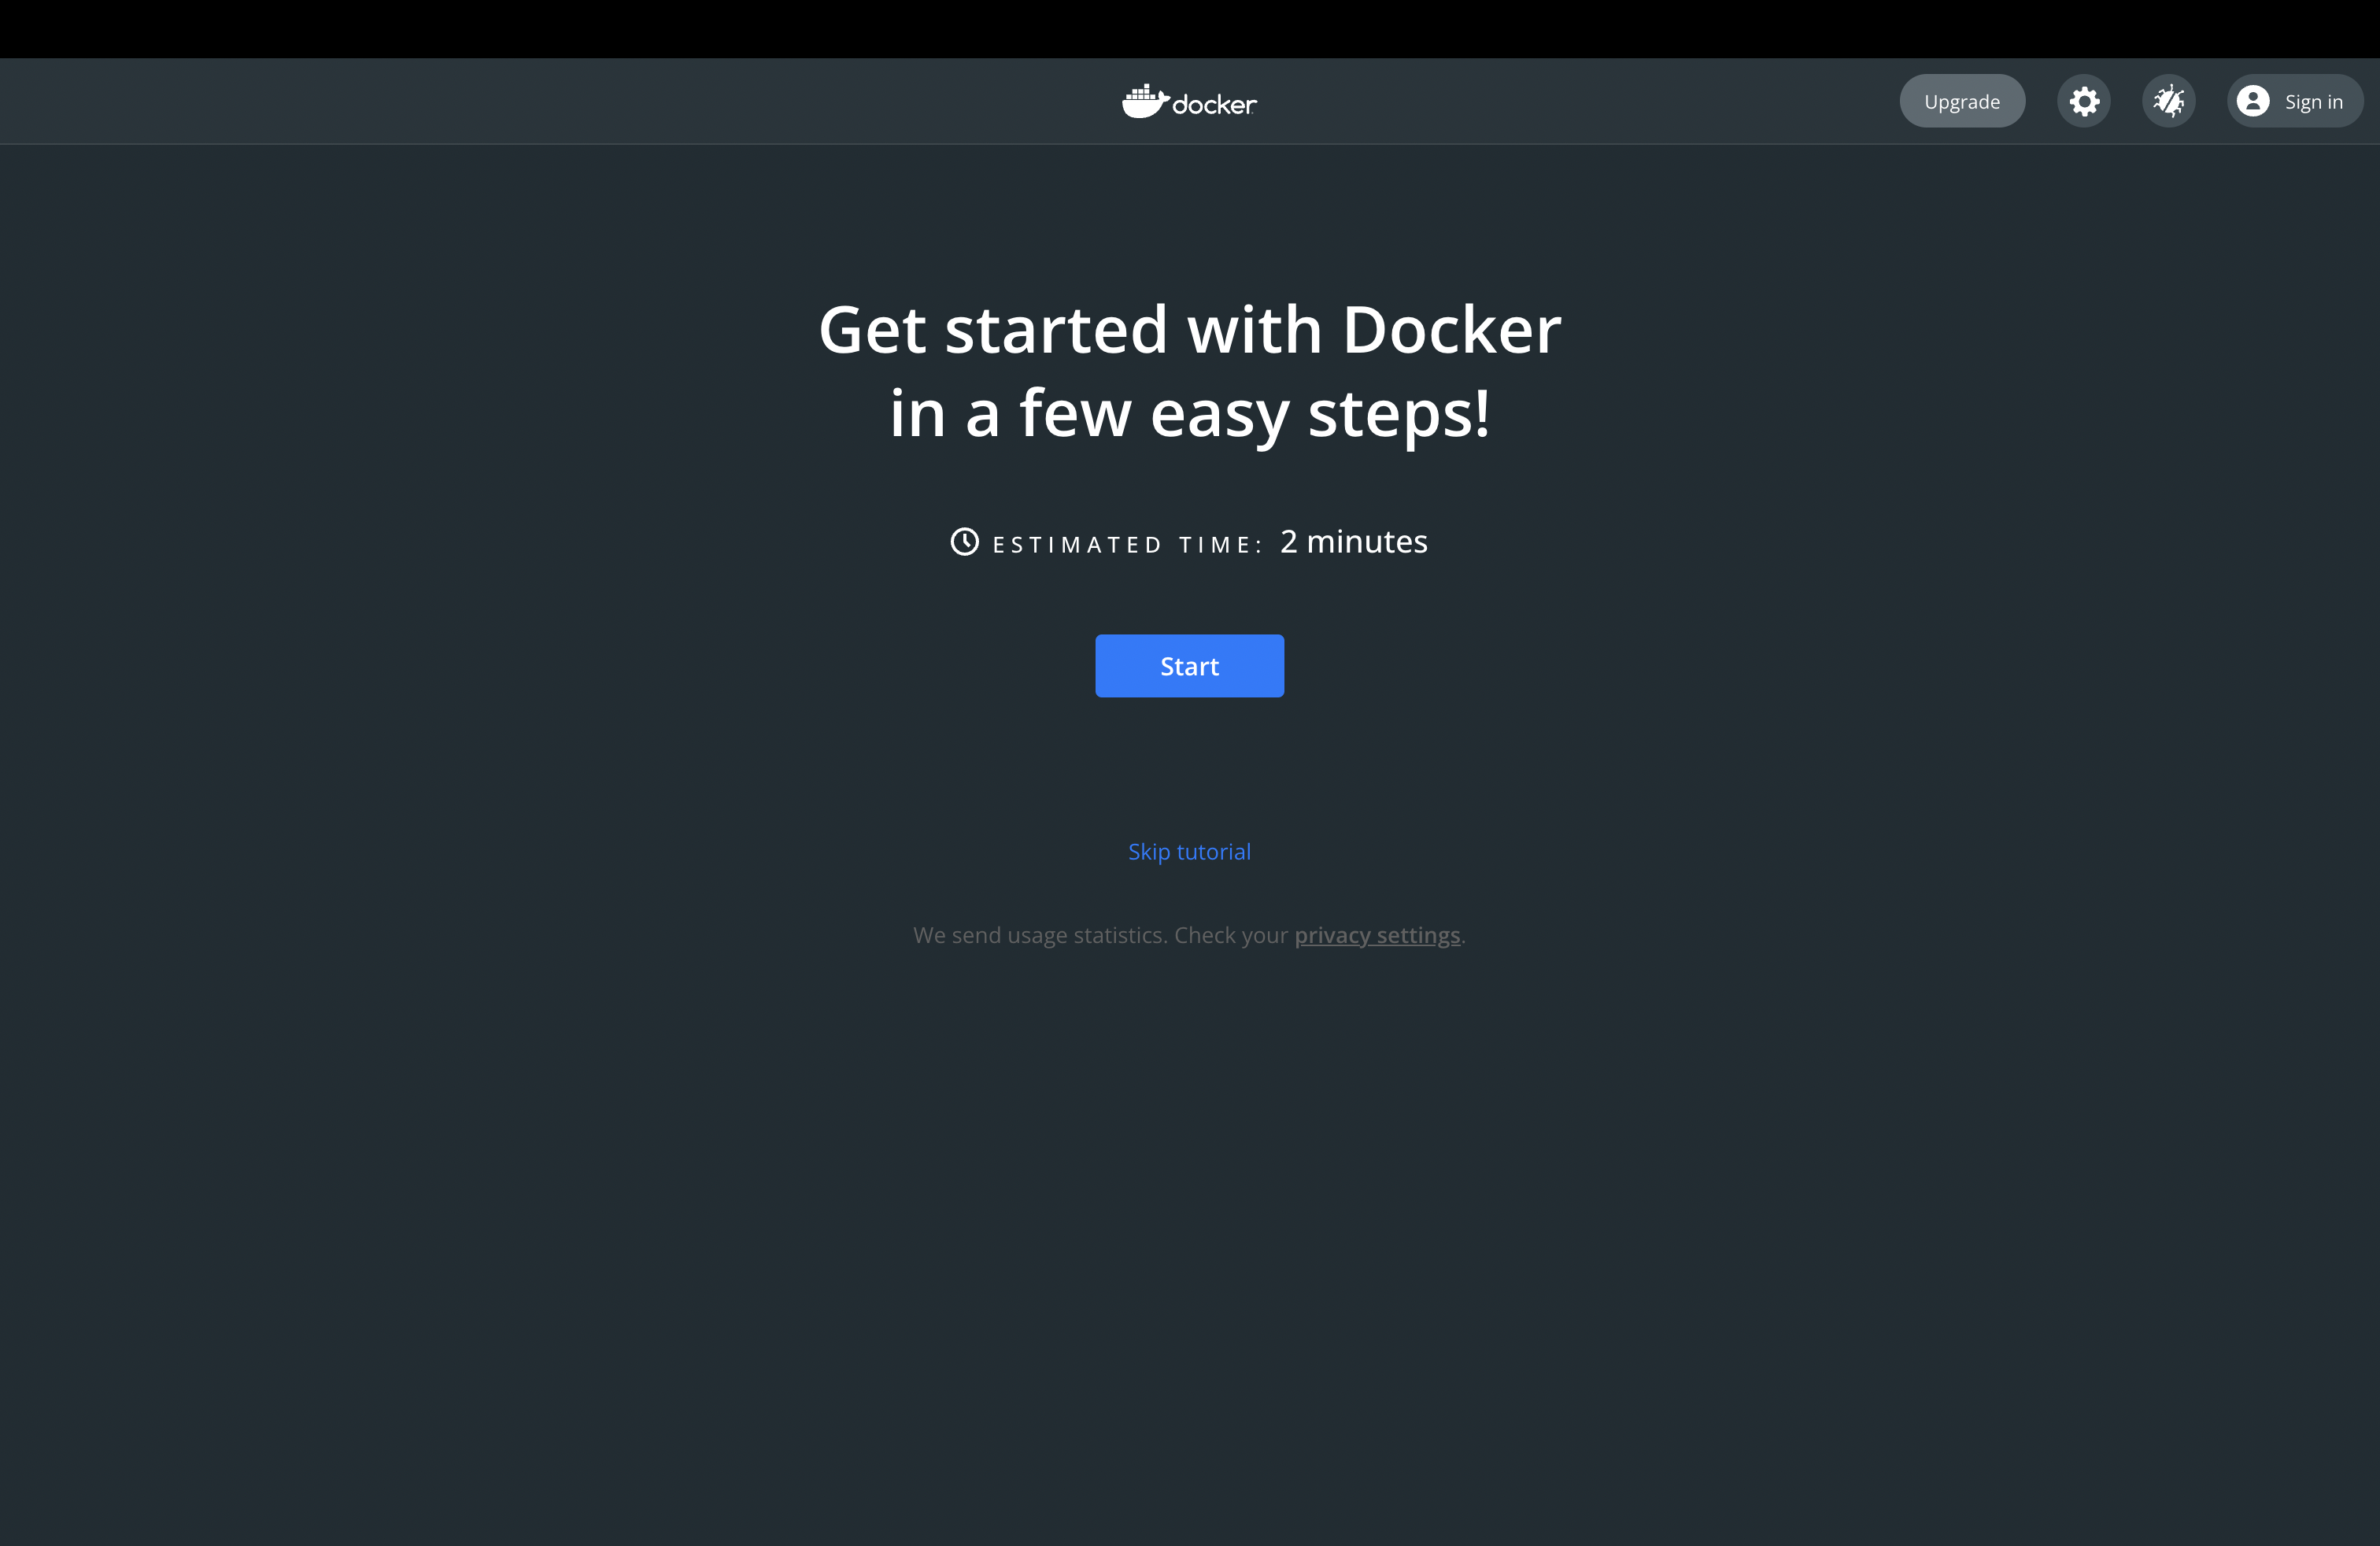
Task: Click the empty area below privacy notice
Action: click(1189, 1200)
